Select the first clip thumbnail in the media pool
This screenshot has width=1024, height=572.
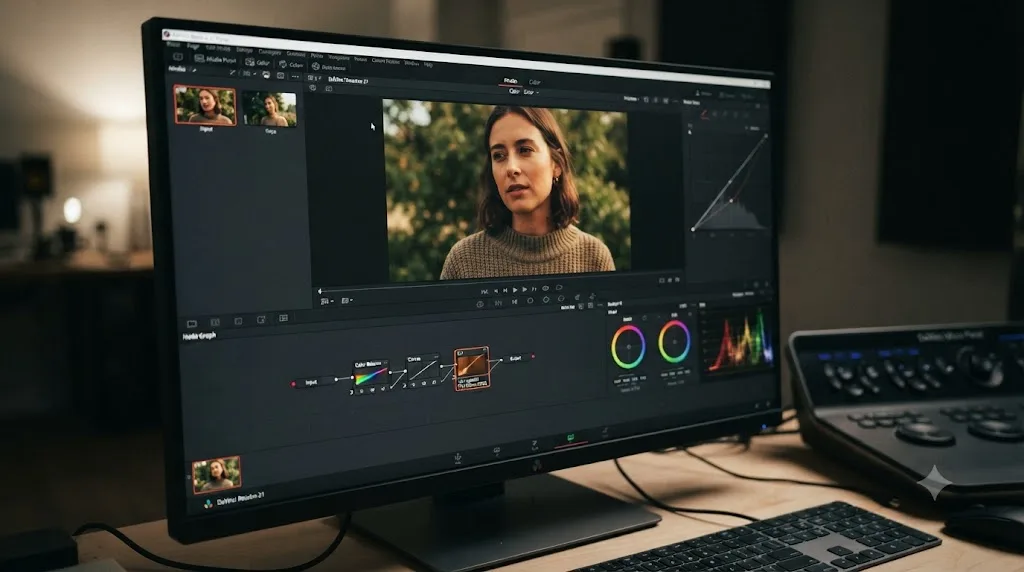(205, 104)
